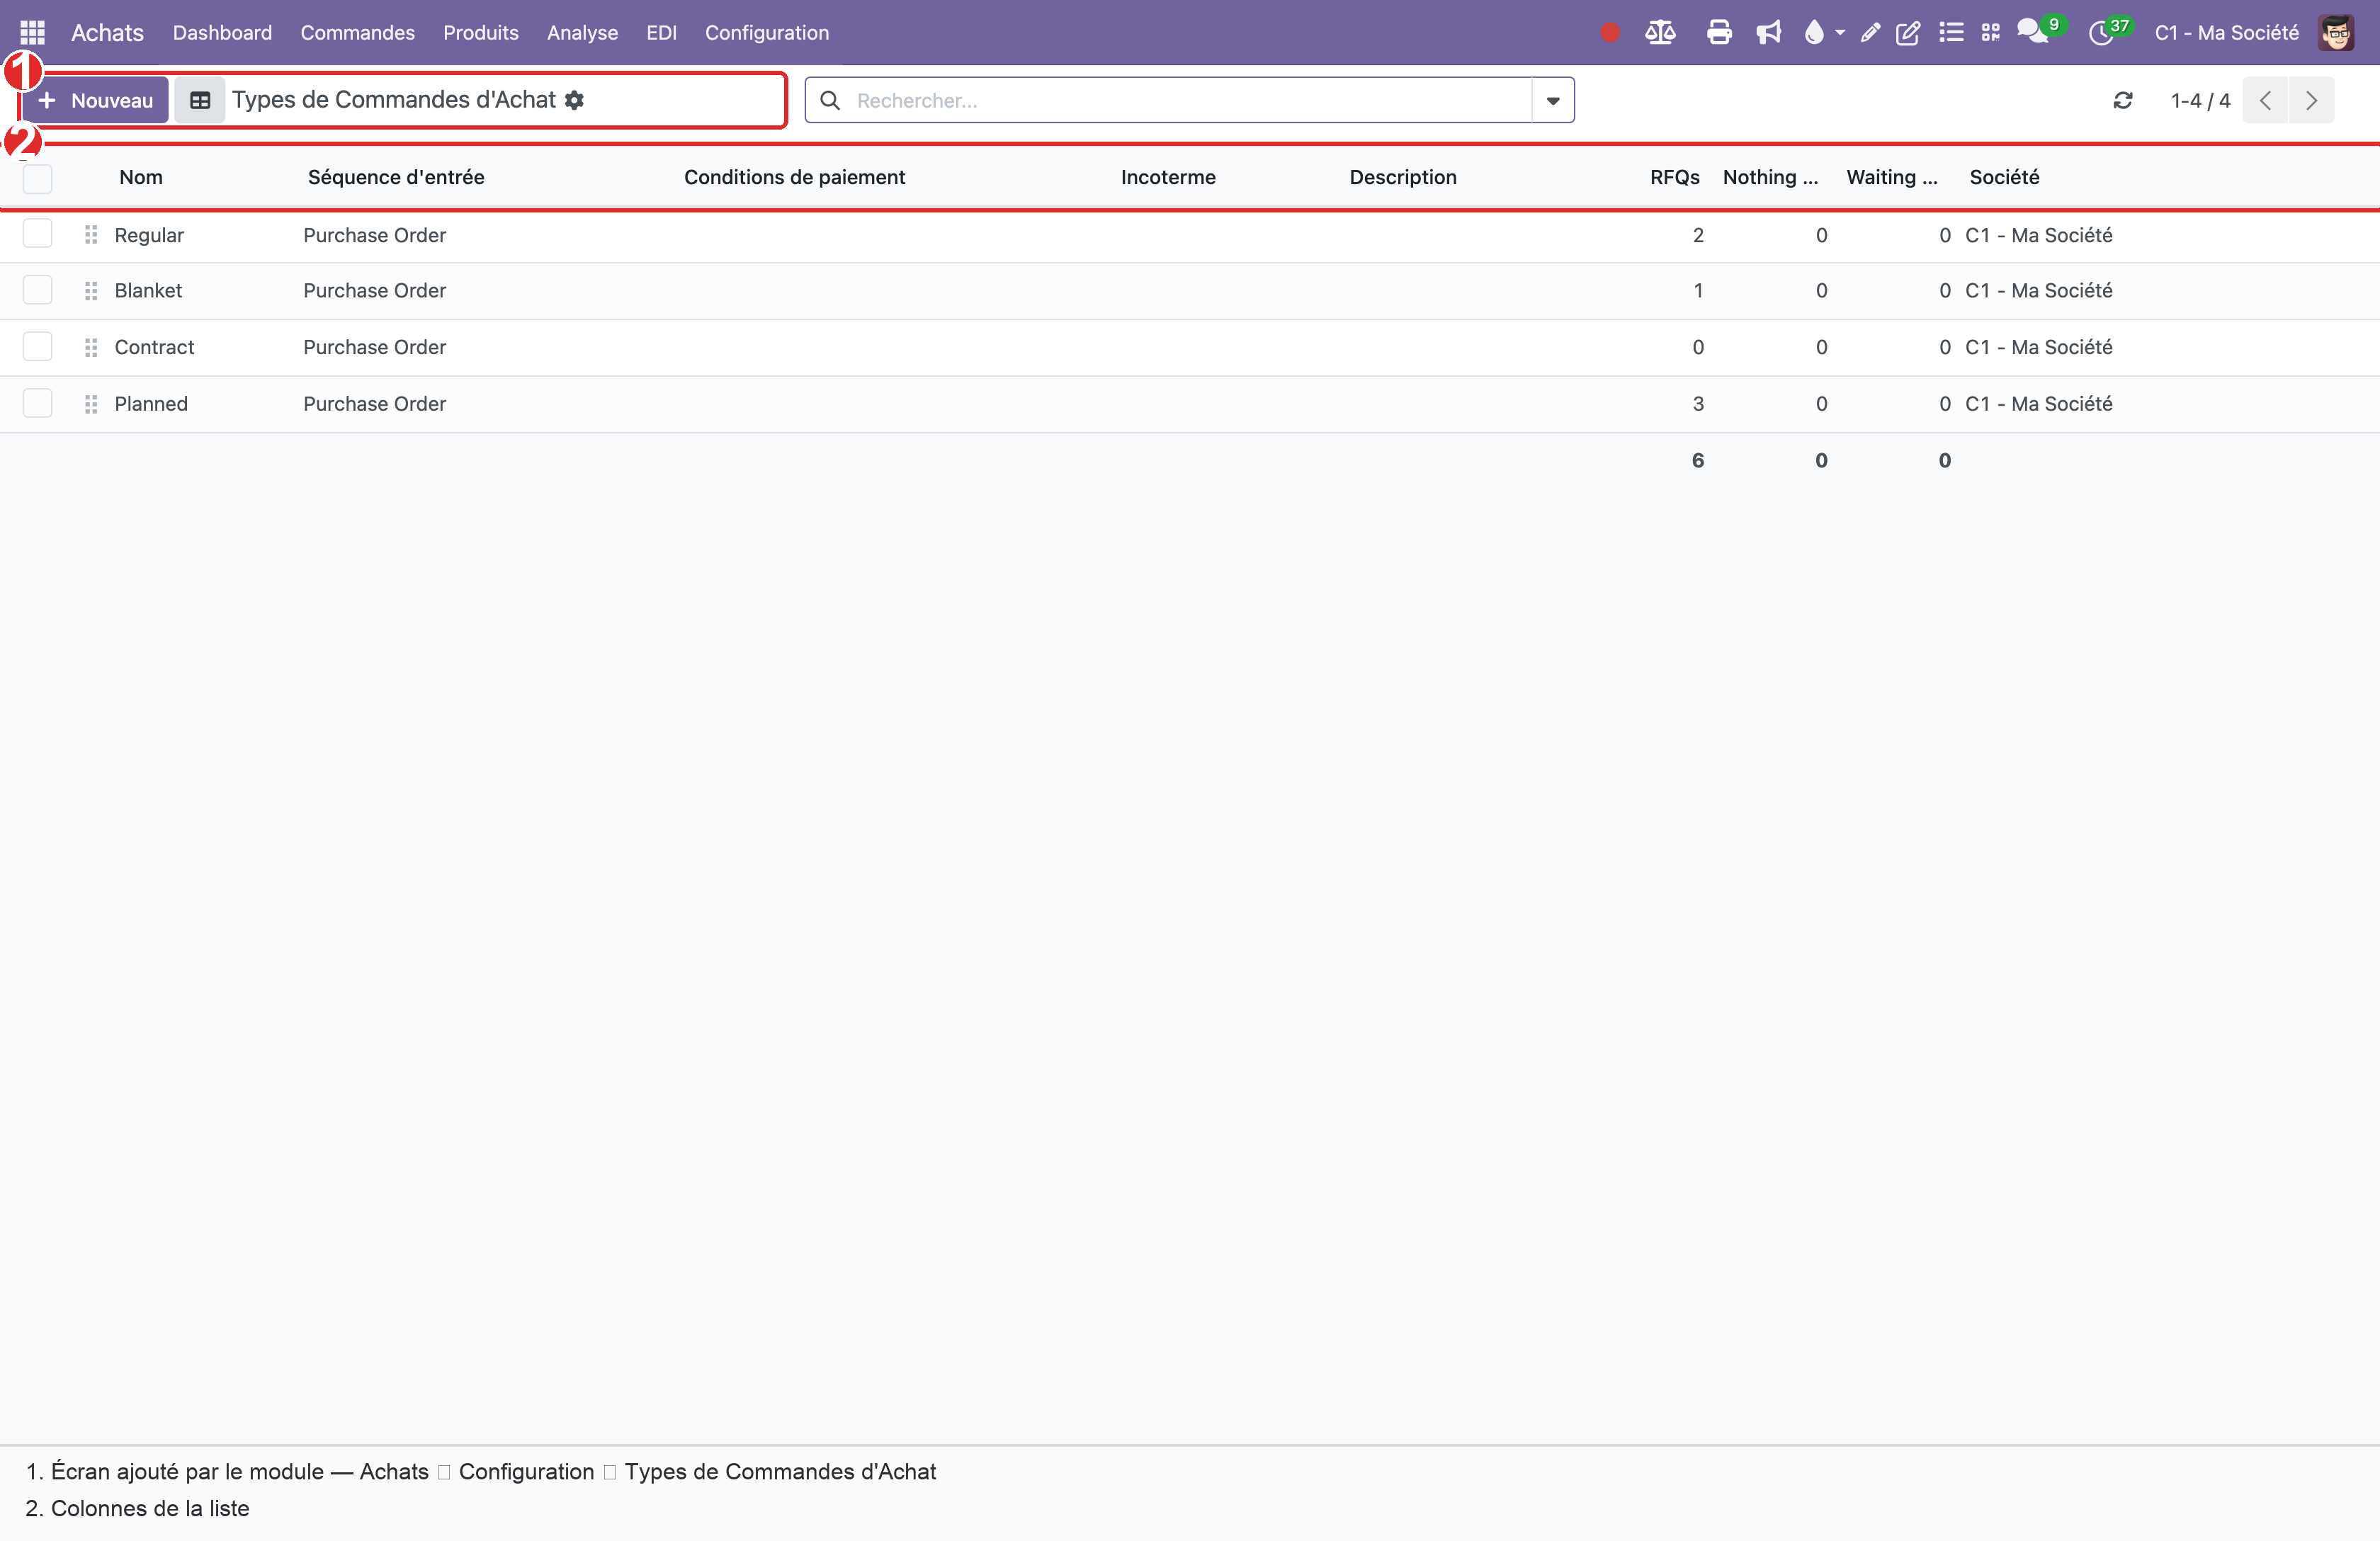Check the Contract row checkbox
Image resolution: width=2380 pixels, height=1541 pixels.
37,347
